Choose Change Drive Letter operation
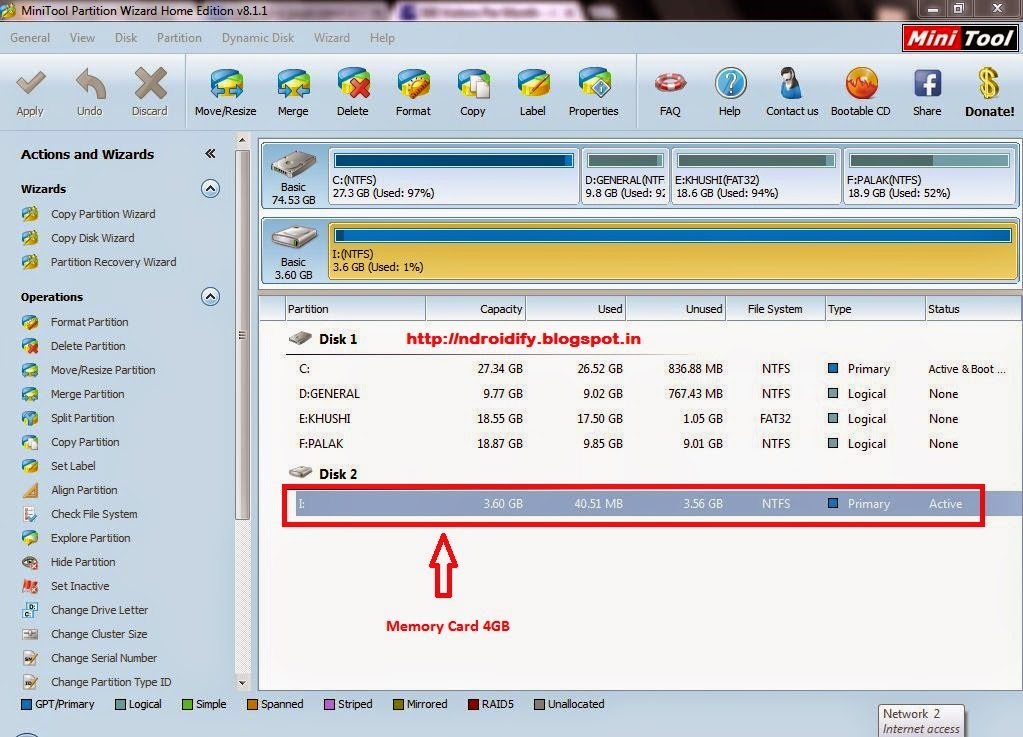The width and height of the screenshot is (1023, 737). pos(99,610)
